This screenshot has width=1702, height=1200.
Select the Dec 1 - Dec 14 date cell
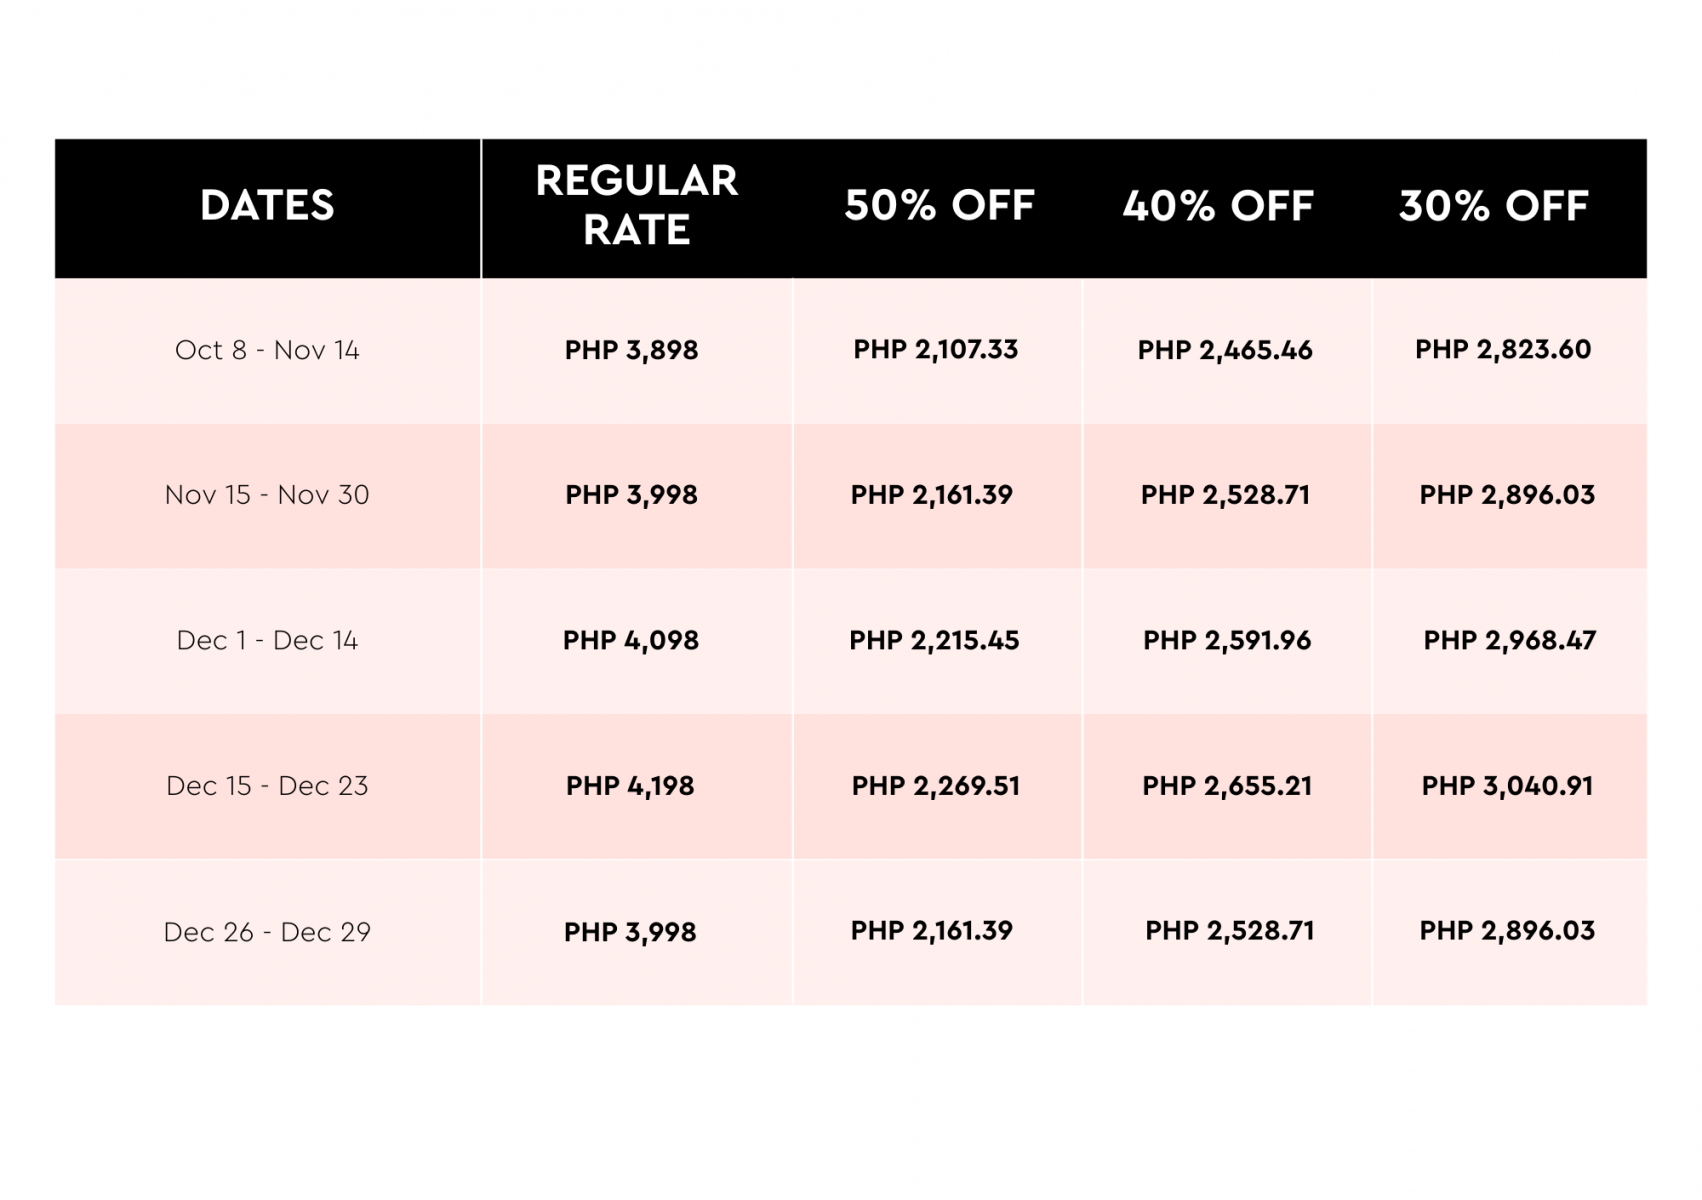(267, 640)
